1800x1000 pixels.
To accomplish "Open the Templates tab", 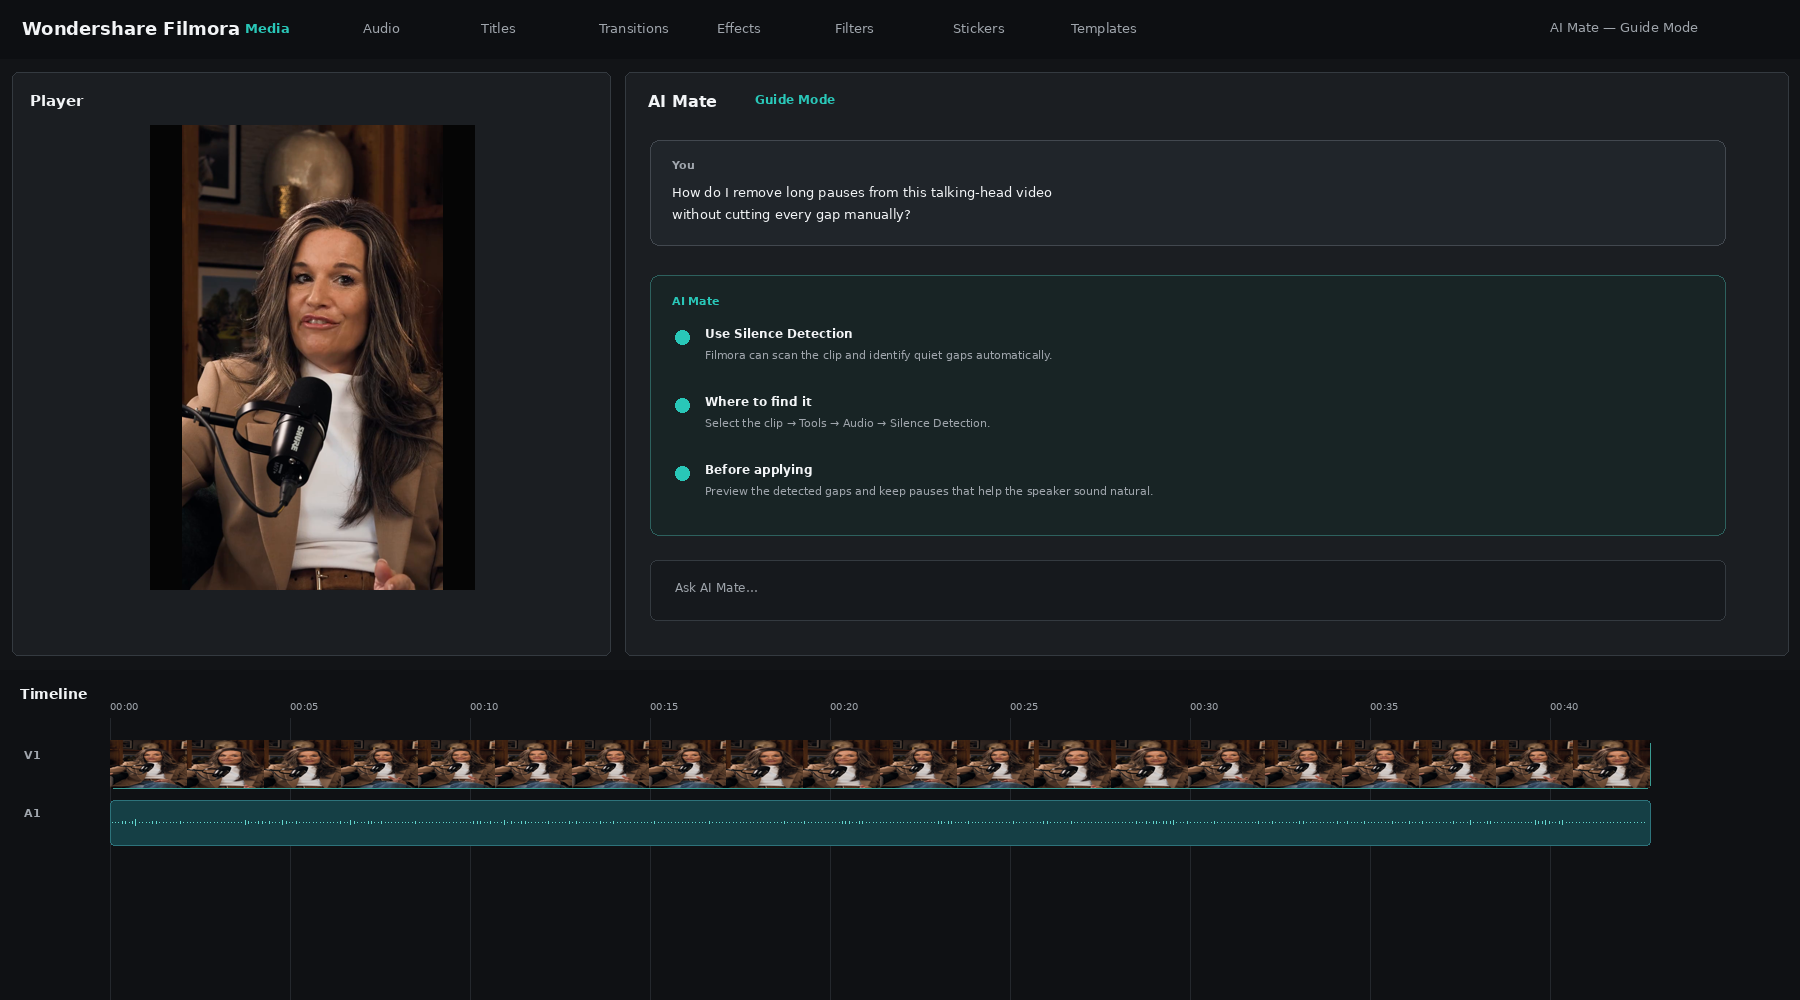I will click(1103, 29).
